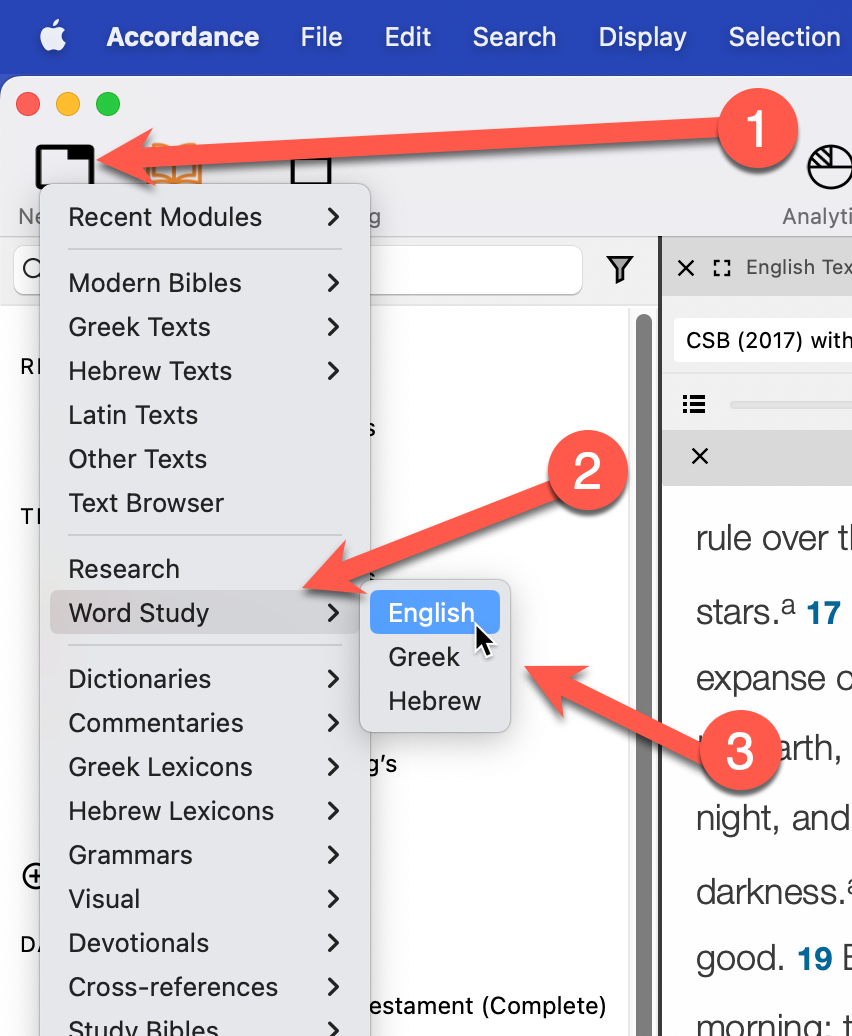This screenshot has height=1036, width=852.
Task: Click the footnote marker after stars.
Action: point(787,605)
